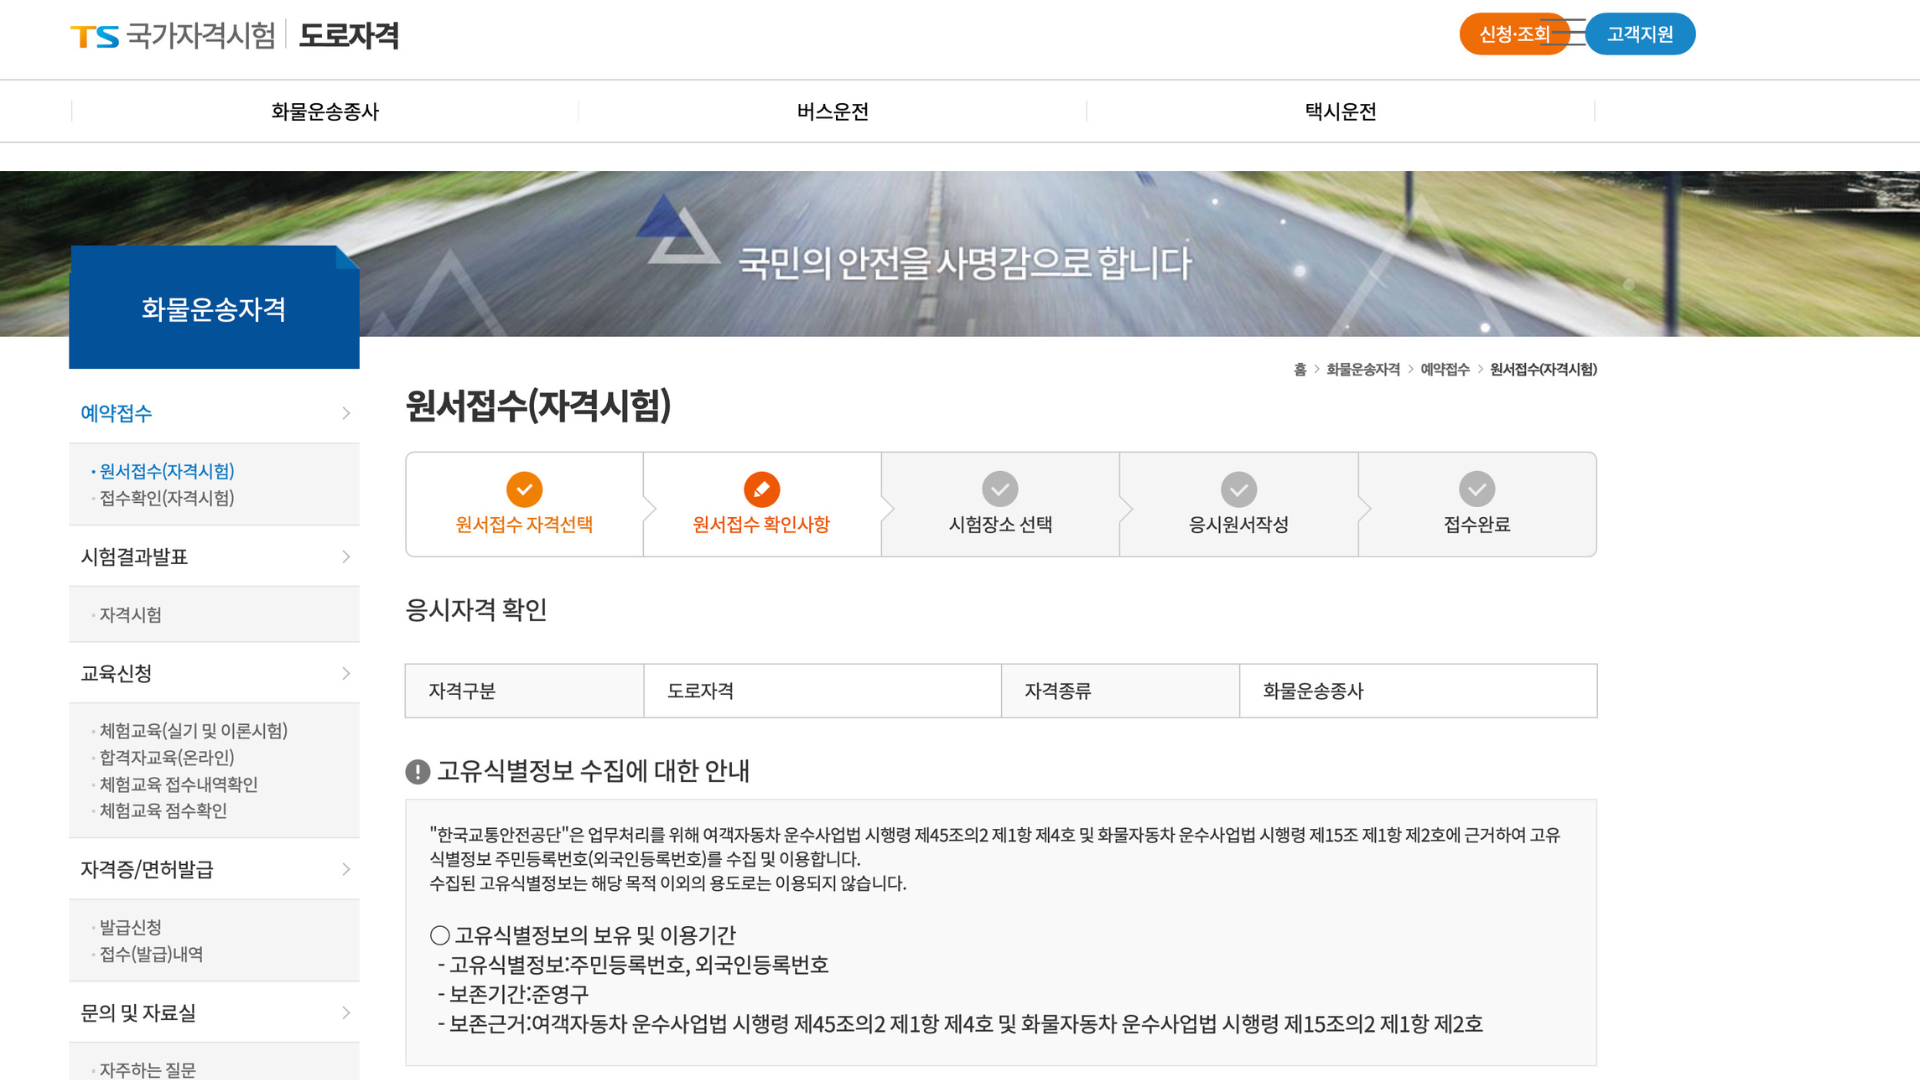
Task: Click the 고유식별정보 안내 info icon
Action: tap(417, 770)
